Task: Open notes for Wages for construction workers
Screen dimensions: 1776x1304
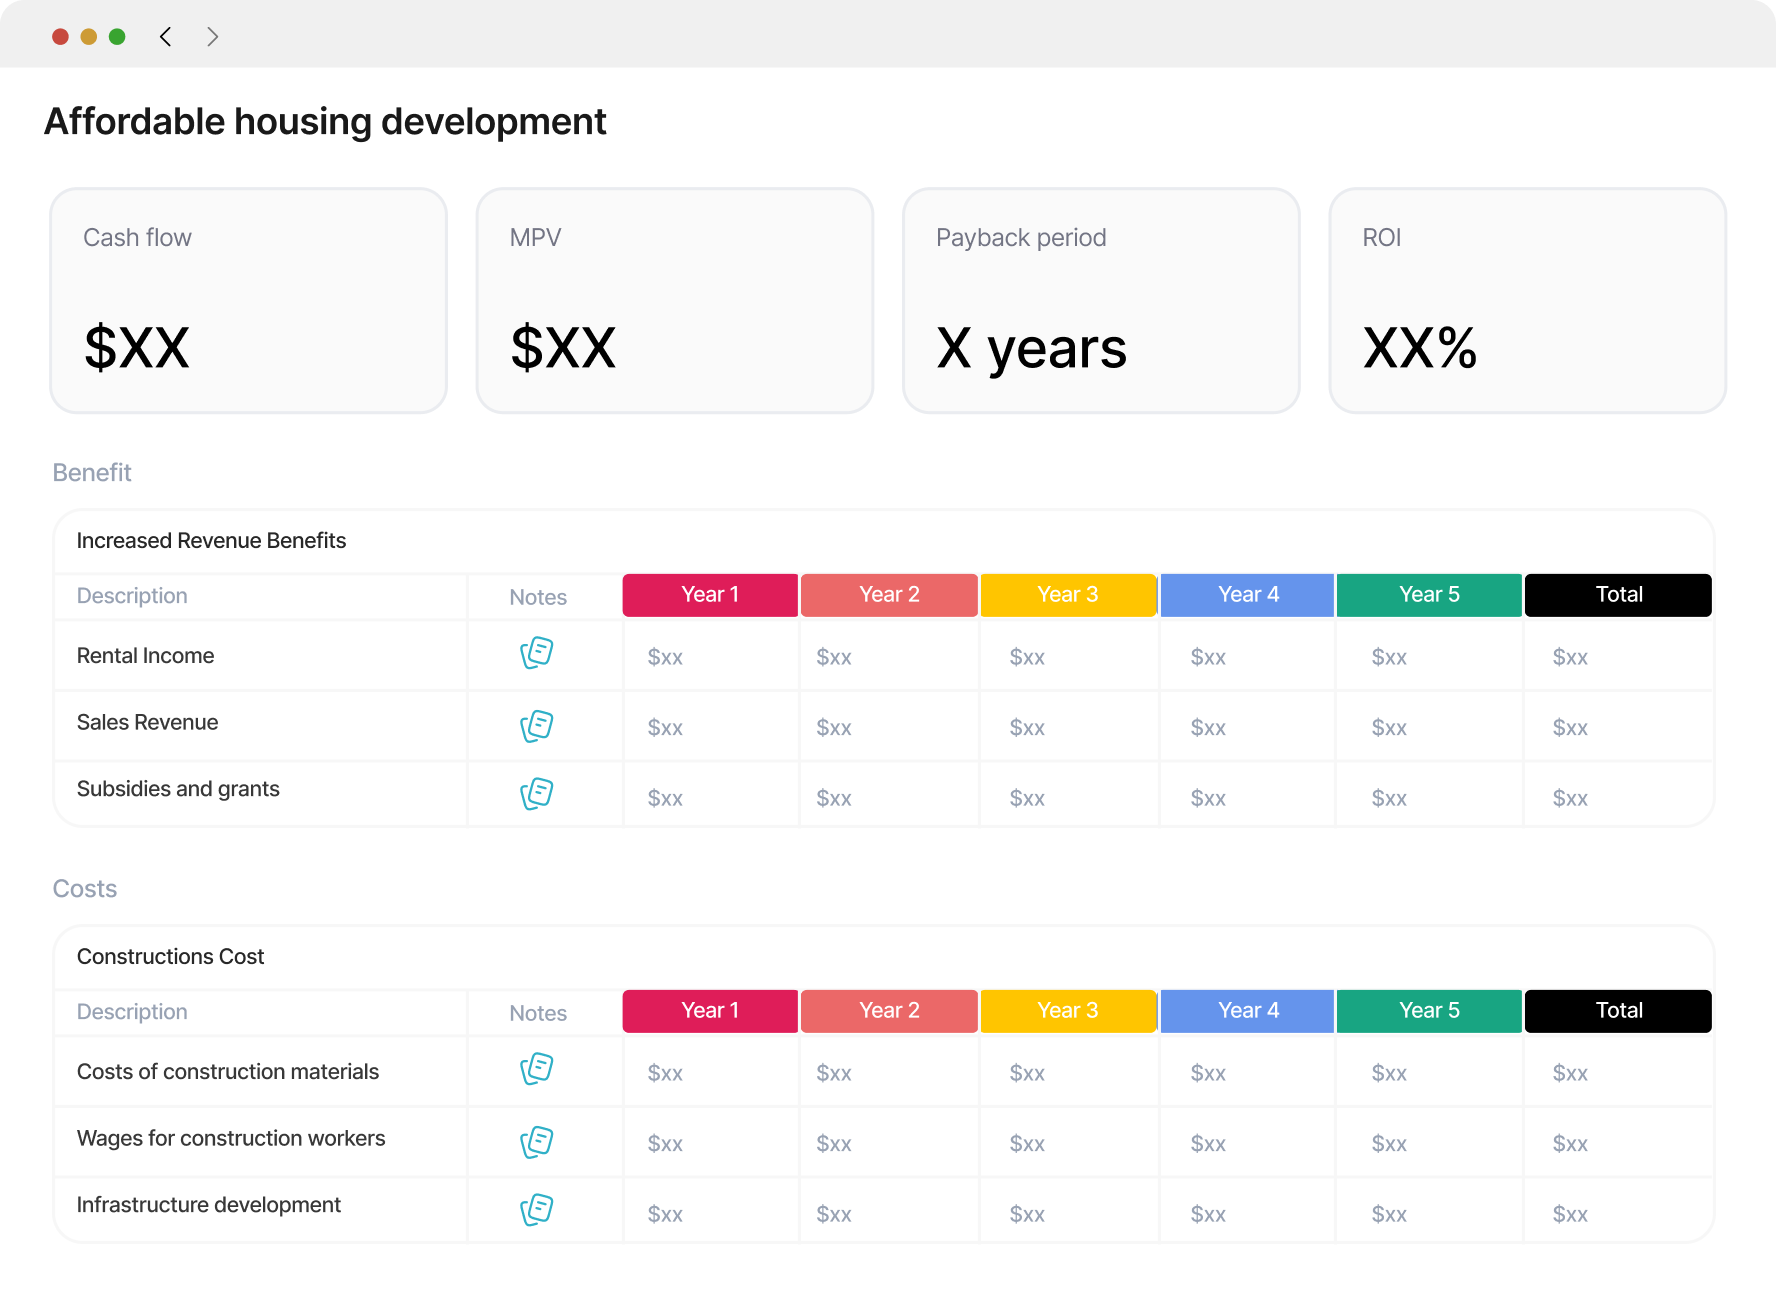Action: (x=537, y=1142)
